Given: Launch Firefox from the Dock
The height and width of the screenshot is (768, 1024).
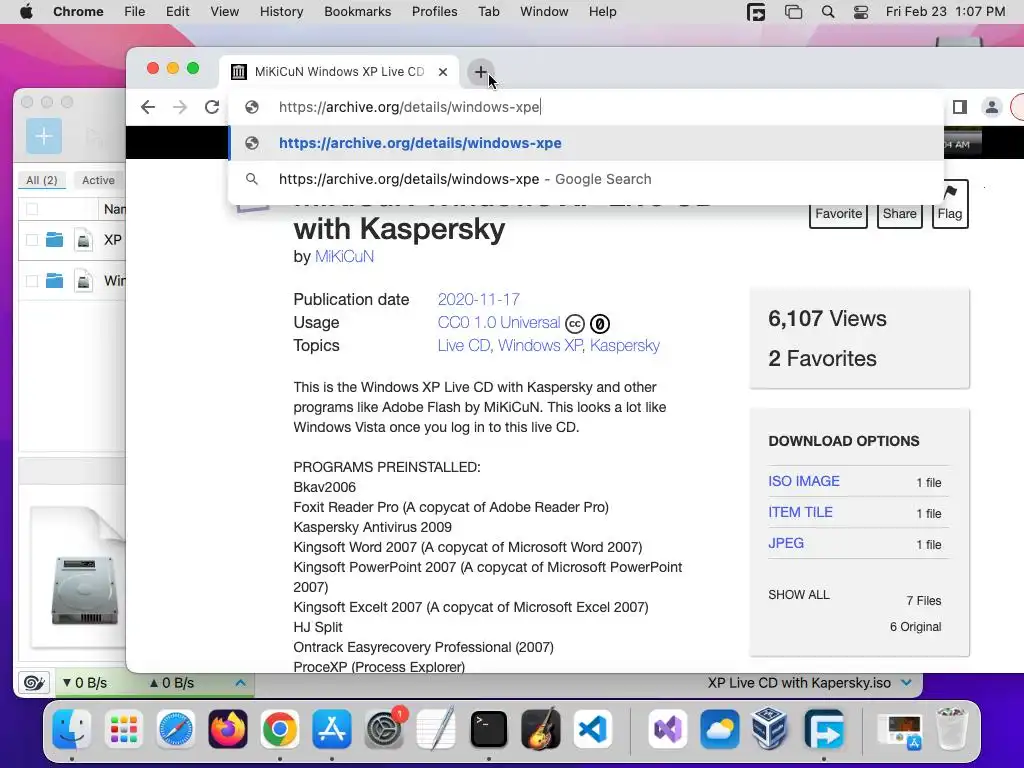Looking at the screenshot, I should click(x=228, y=729).
